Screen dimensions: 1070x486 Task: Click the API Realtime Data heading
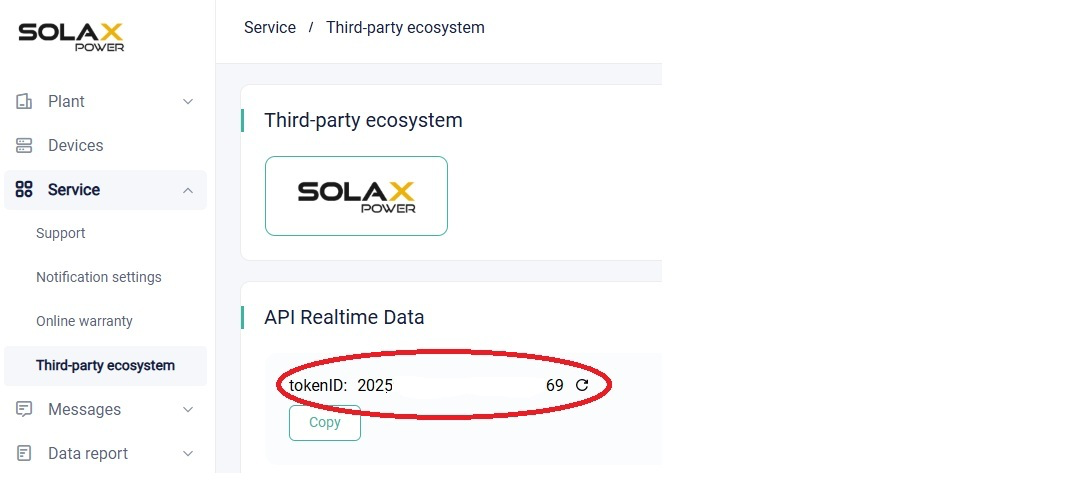pos(345,317)
